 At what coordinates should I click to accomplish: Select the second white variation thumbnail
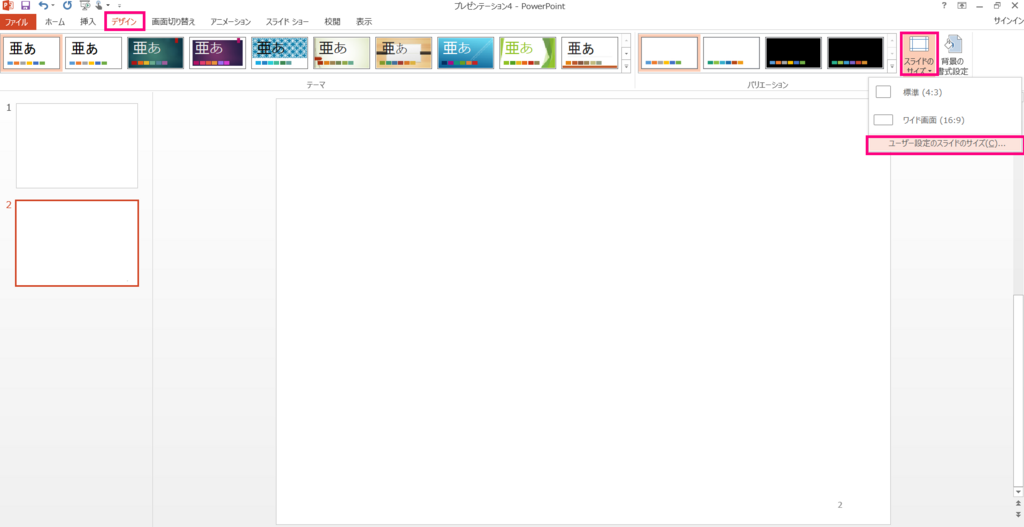click(731, 53)
